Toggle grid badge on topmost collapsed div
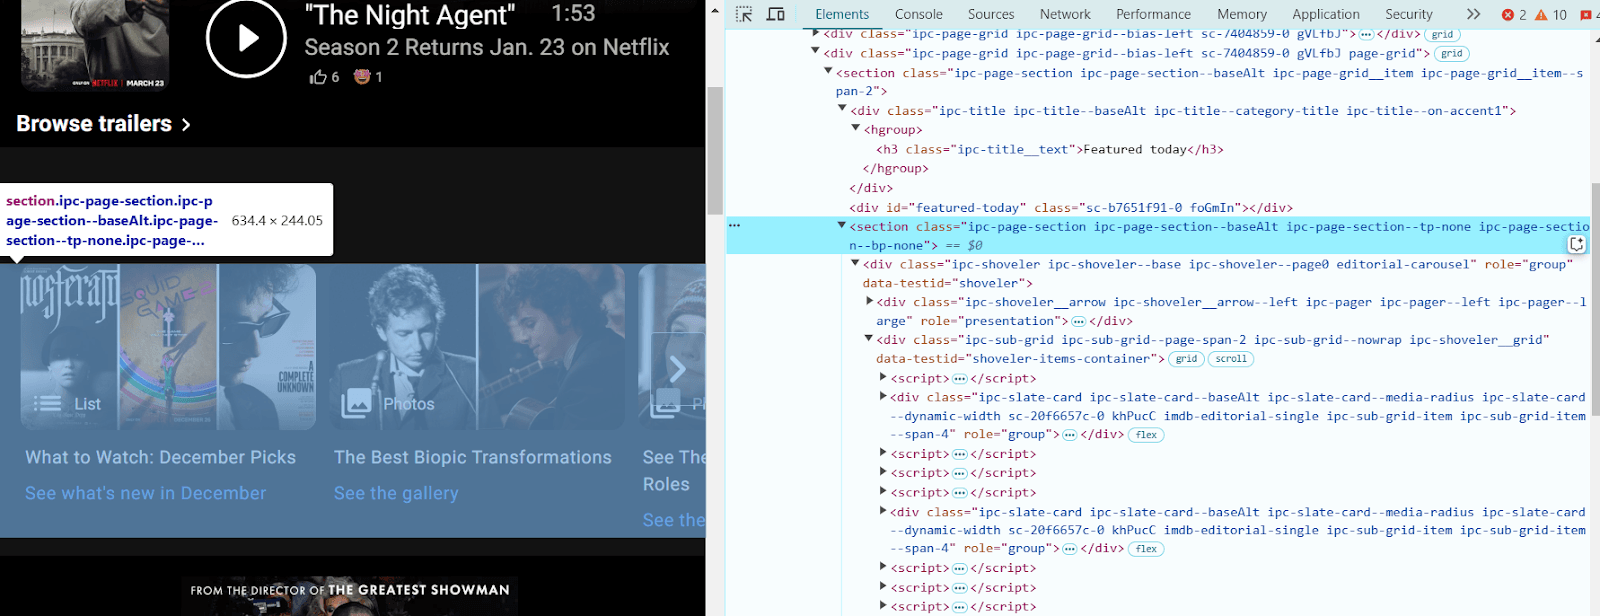Image resolution: width=1600 pixels, height=616 pixels. click(1442, 34)
